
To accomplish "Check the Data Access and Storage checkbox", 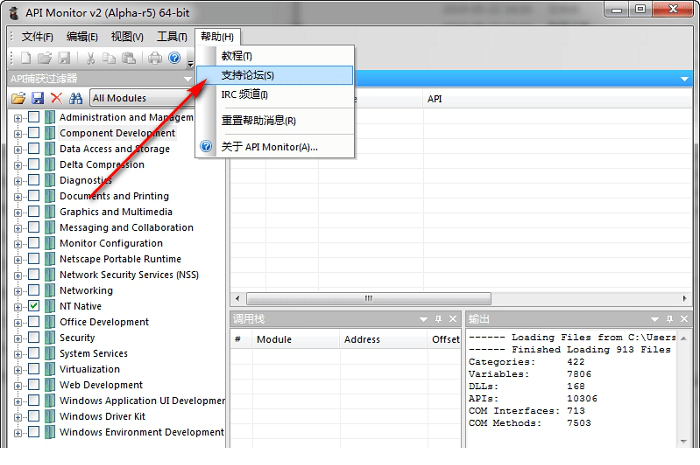I will point(34,149).
